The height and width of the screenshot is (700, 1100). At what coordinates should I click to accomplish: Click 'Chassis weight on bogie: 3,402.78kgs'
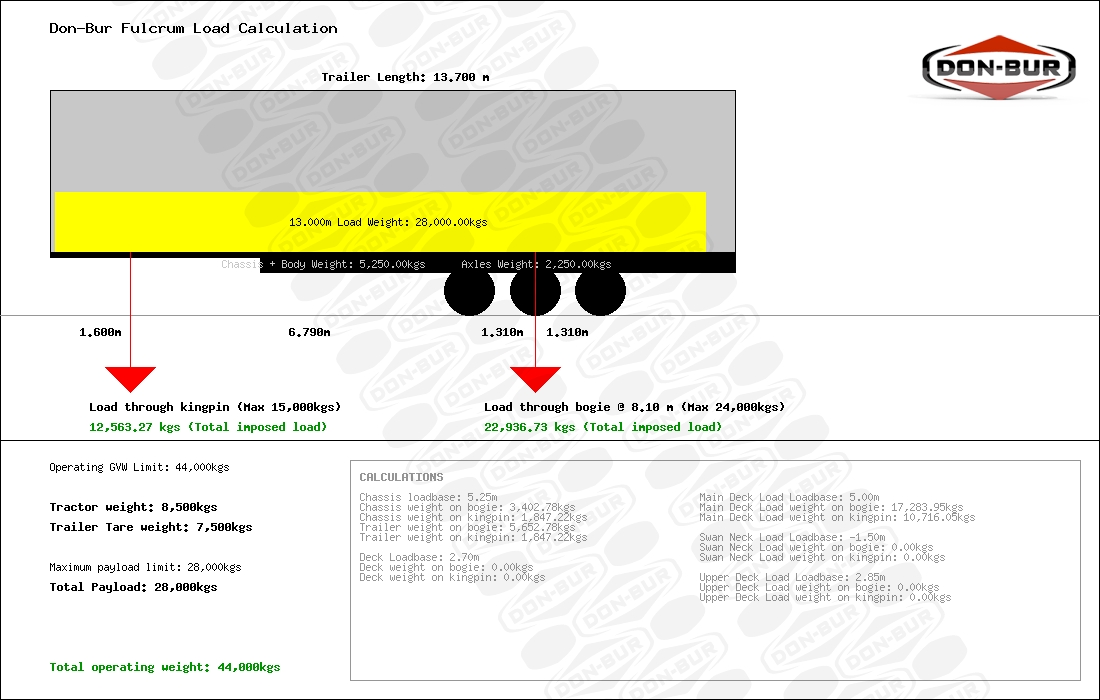[x=467, y=507]
